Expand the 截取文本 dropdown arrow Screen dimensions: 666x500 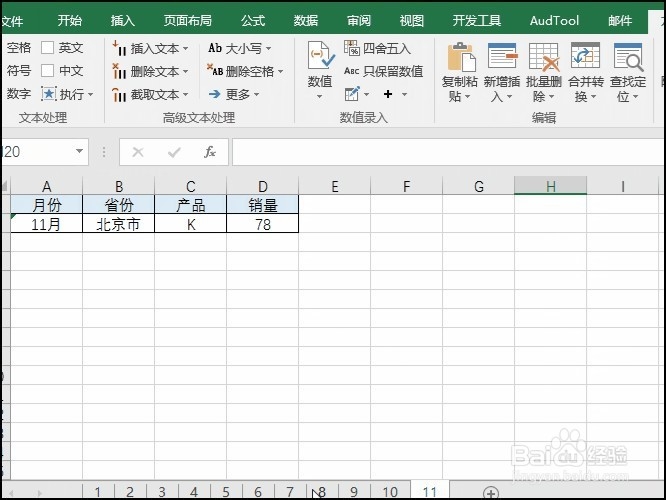[x=186, y=94]
